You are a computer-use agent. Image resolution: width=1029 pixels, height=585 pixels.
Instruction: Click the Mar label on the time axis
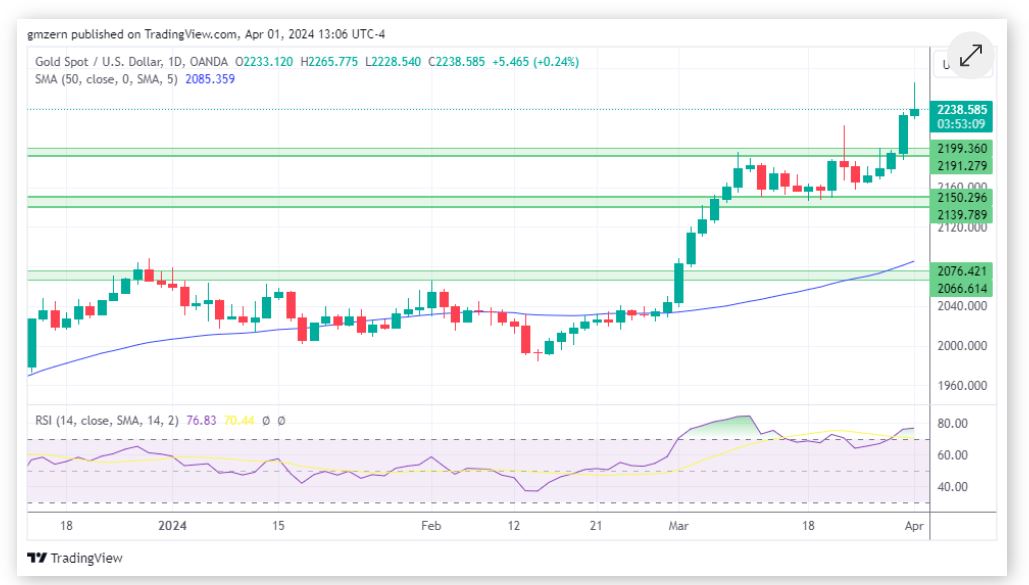tap(680, 524)
